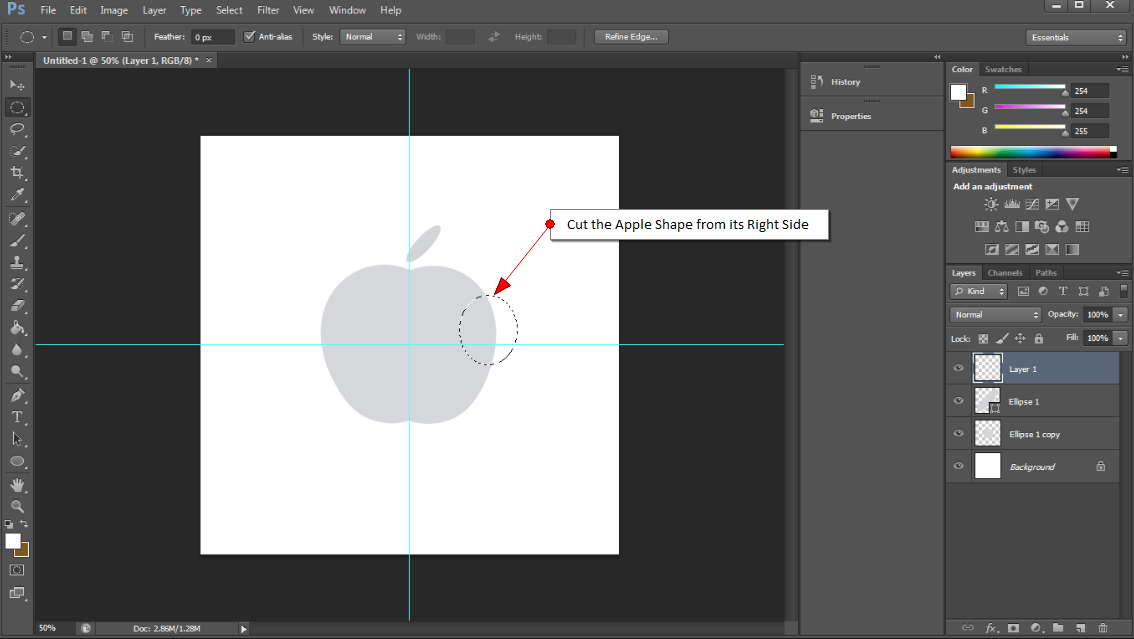
Task: Toggle visibility of the Background layer
Action: coord(958,465)
